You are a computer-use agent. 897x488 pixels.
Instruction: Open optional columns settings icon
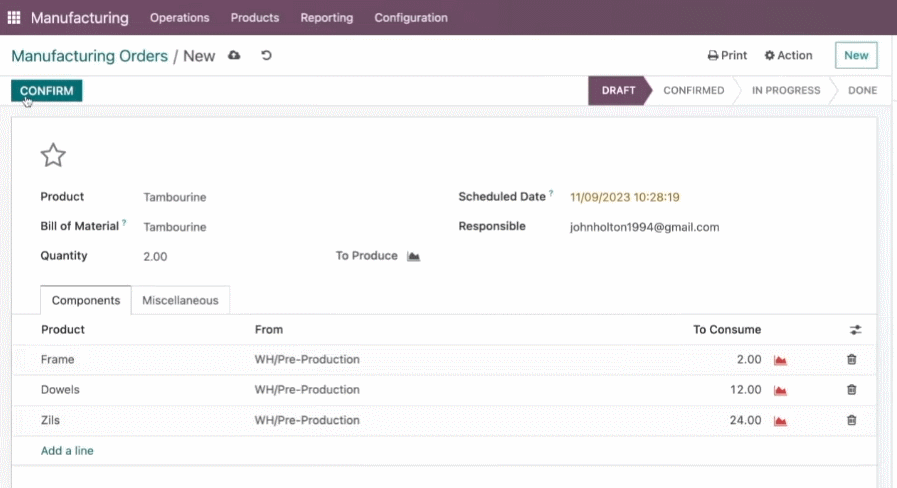click(x=855, y=330)
